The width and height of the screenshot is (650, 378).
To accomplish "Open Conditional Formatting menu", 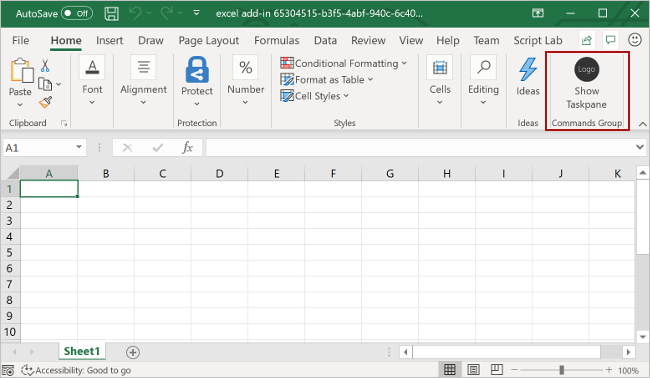I will (344, 63).
